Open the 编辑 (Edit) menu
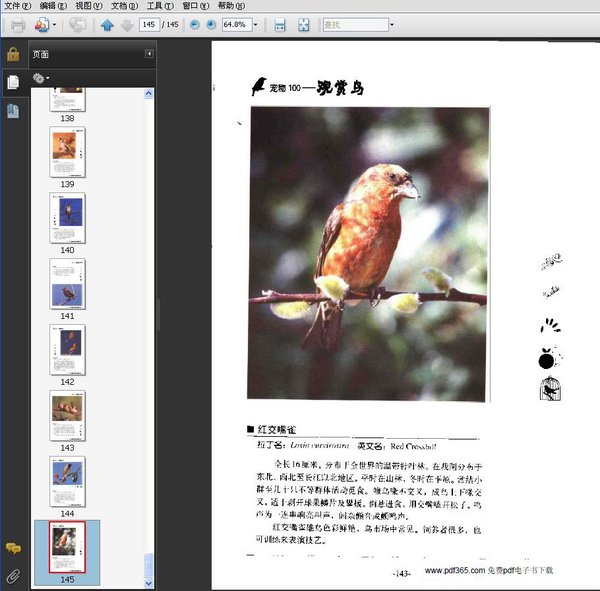The image size is (600, 591). pos(53,6)
